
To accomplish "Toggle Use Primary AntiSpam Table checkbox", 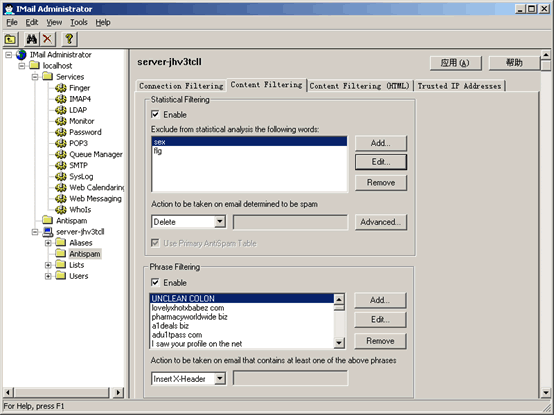I will pos(155,243).
